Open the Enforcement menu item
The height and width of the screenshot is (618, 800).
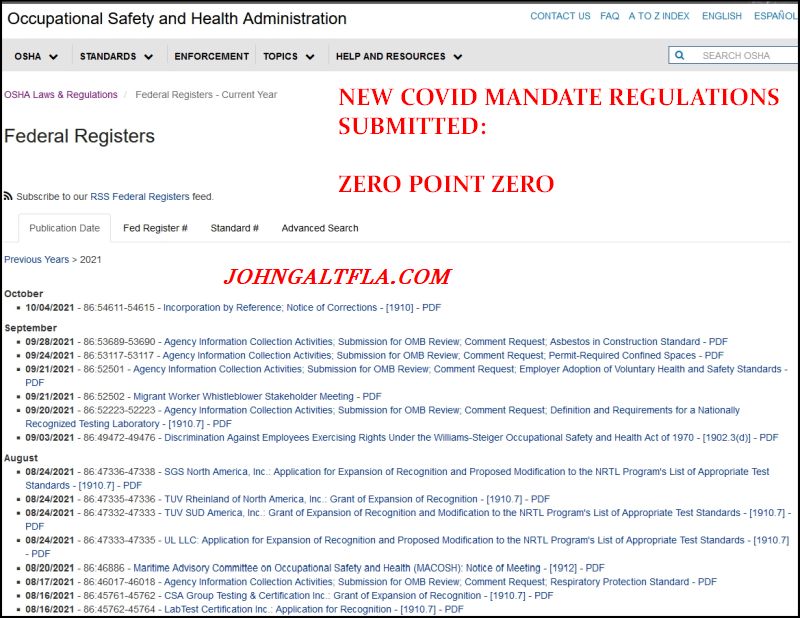211,57
